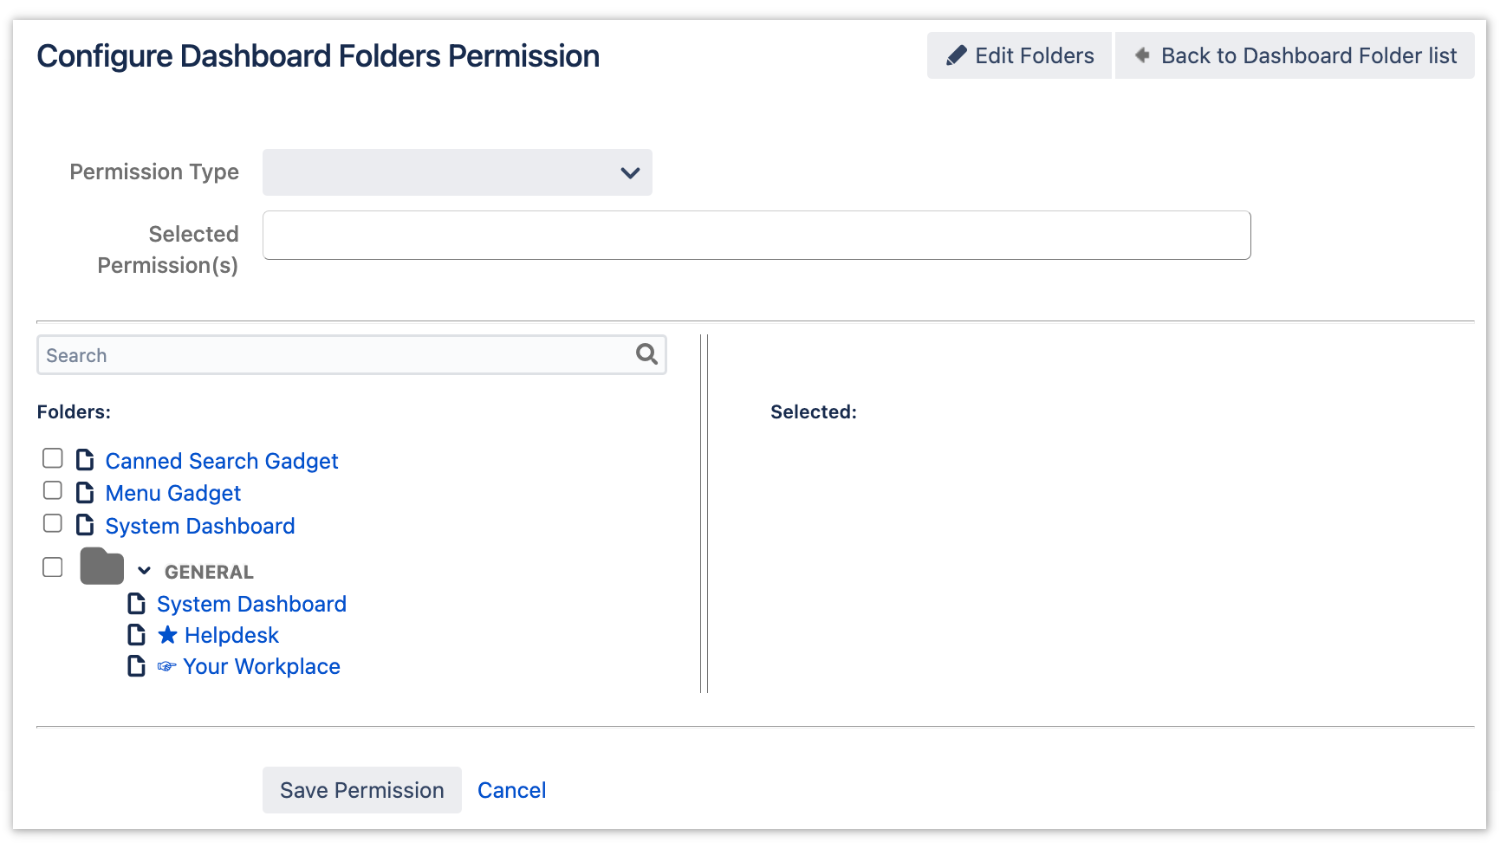
Task: Click the page icon beside Canned Search Gadget
Action: coord(86,460)
